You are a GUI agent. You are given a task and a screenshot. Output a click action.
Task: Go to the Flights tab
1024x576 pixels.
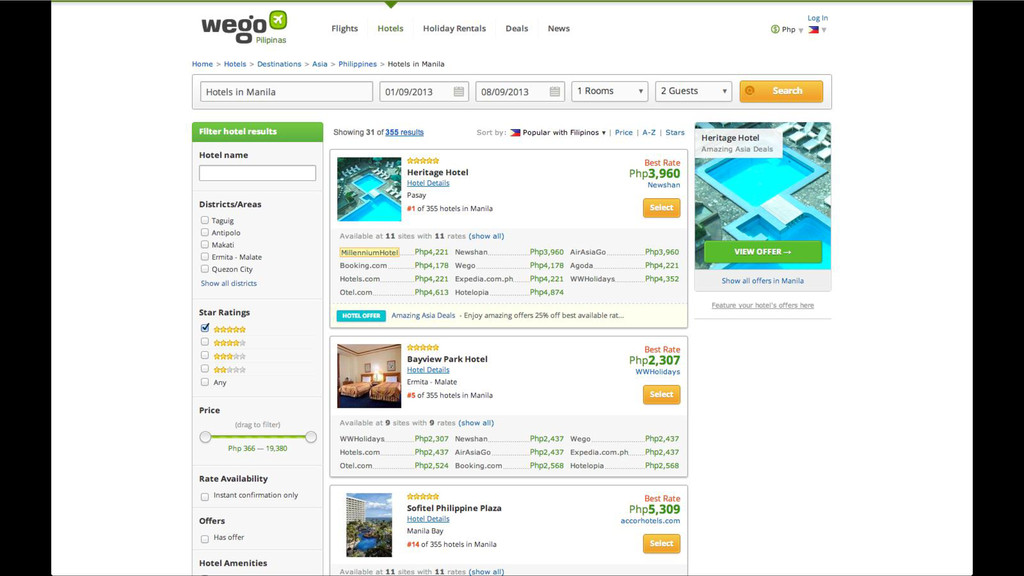coord(344,28)
